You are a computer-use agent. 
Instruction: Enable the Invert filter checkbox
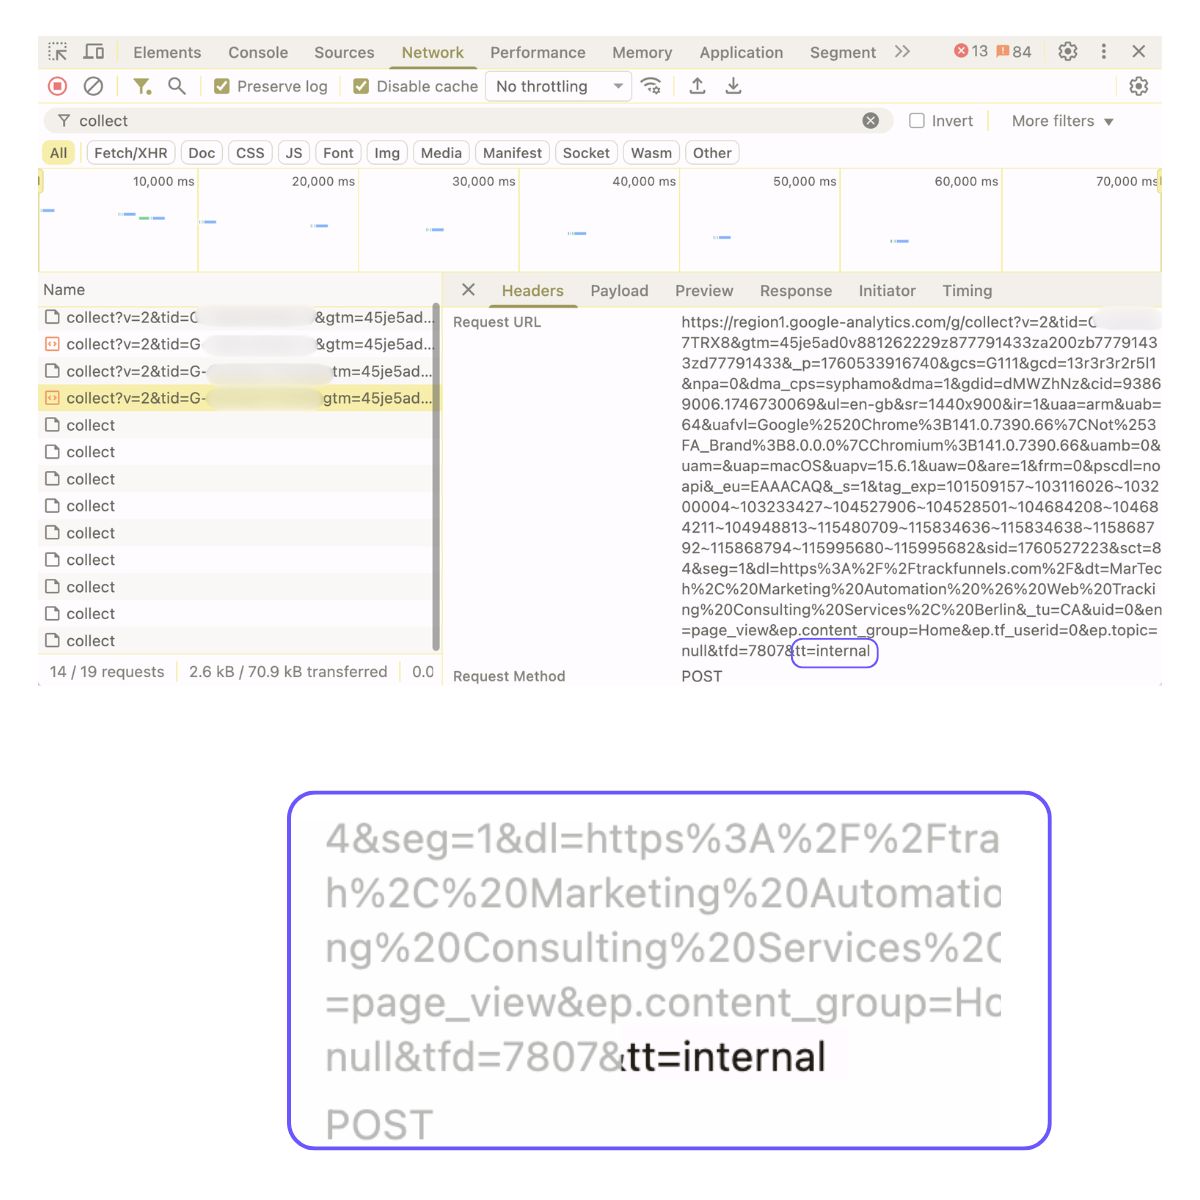(x=916, y=121)
